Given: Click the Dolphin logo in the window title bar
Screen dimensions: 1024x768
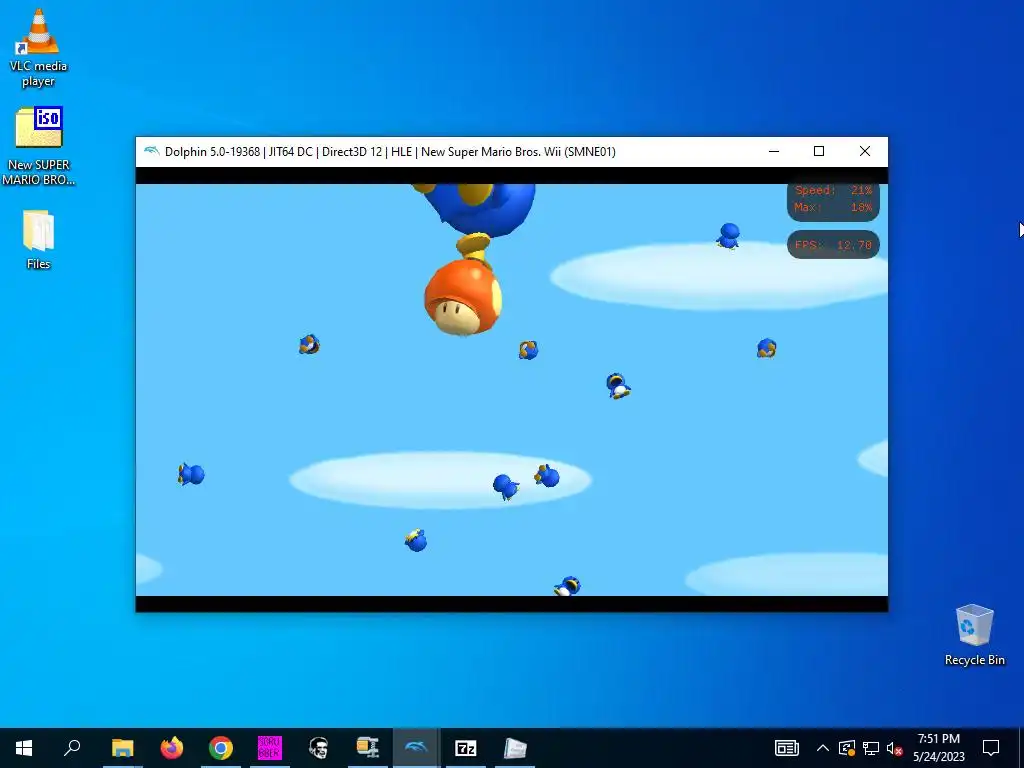Looking at the screenshot, I should coord(152,152).
